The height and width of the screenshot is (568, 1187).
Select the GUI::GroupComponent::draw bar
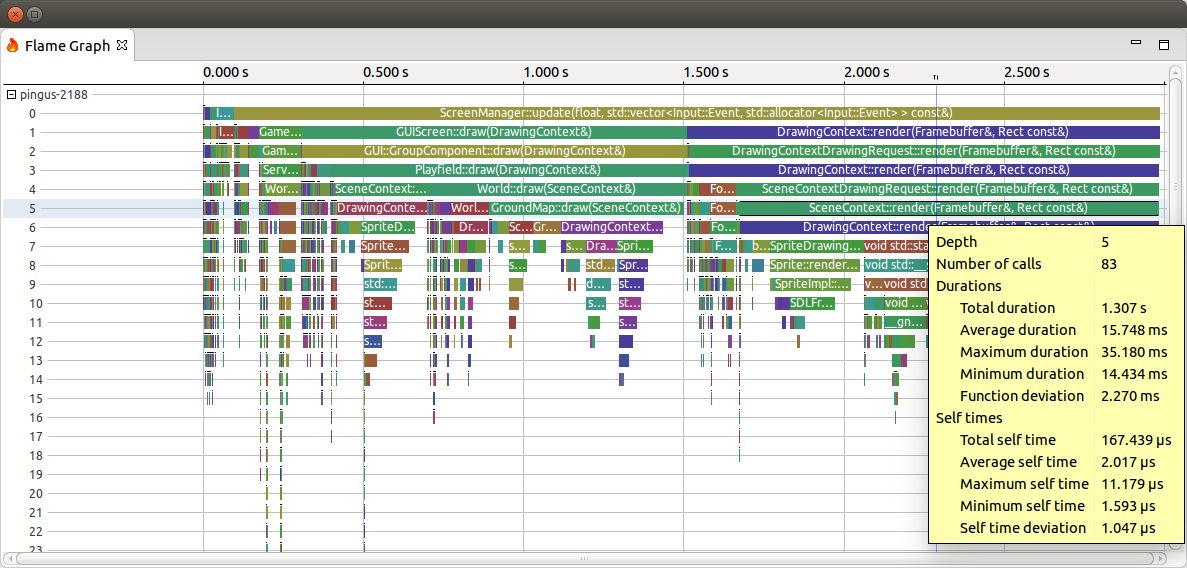(494, 151)
